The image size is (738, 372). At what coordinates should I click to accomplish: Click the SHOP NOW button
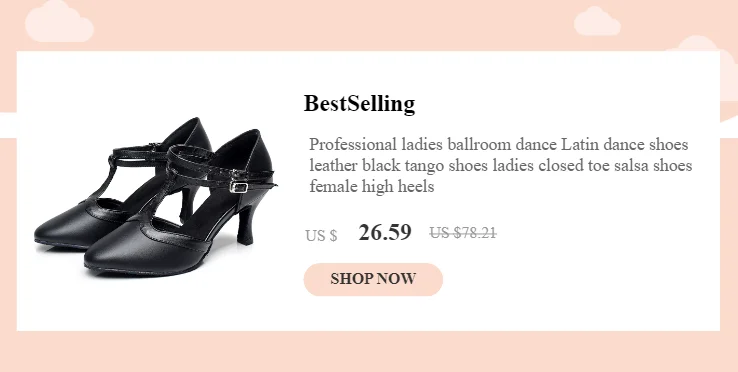tap(373, 279)
